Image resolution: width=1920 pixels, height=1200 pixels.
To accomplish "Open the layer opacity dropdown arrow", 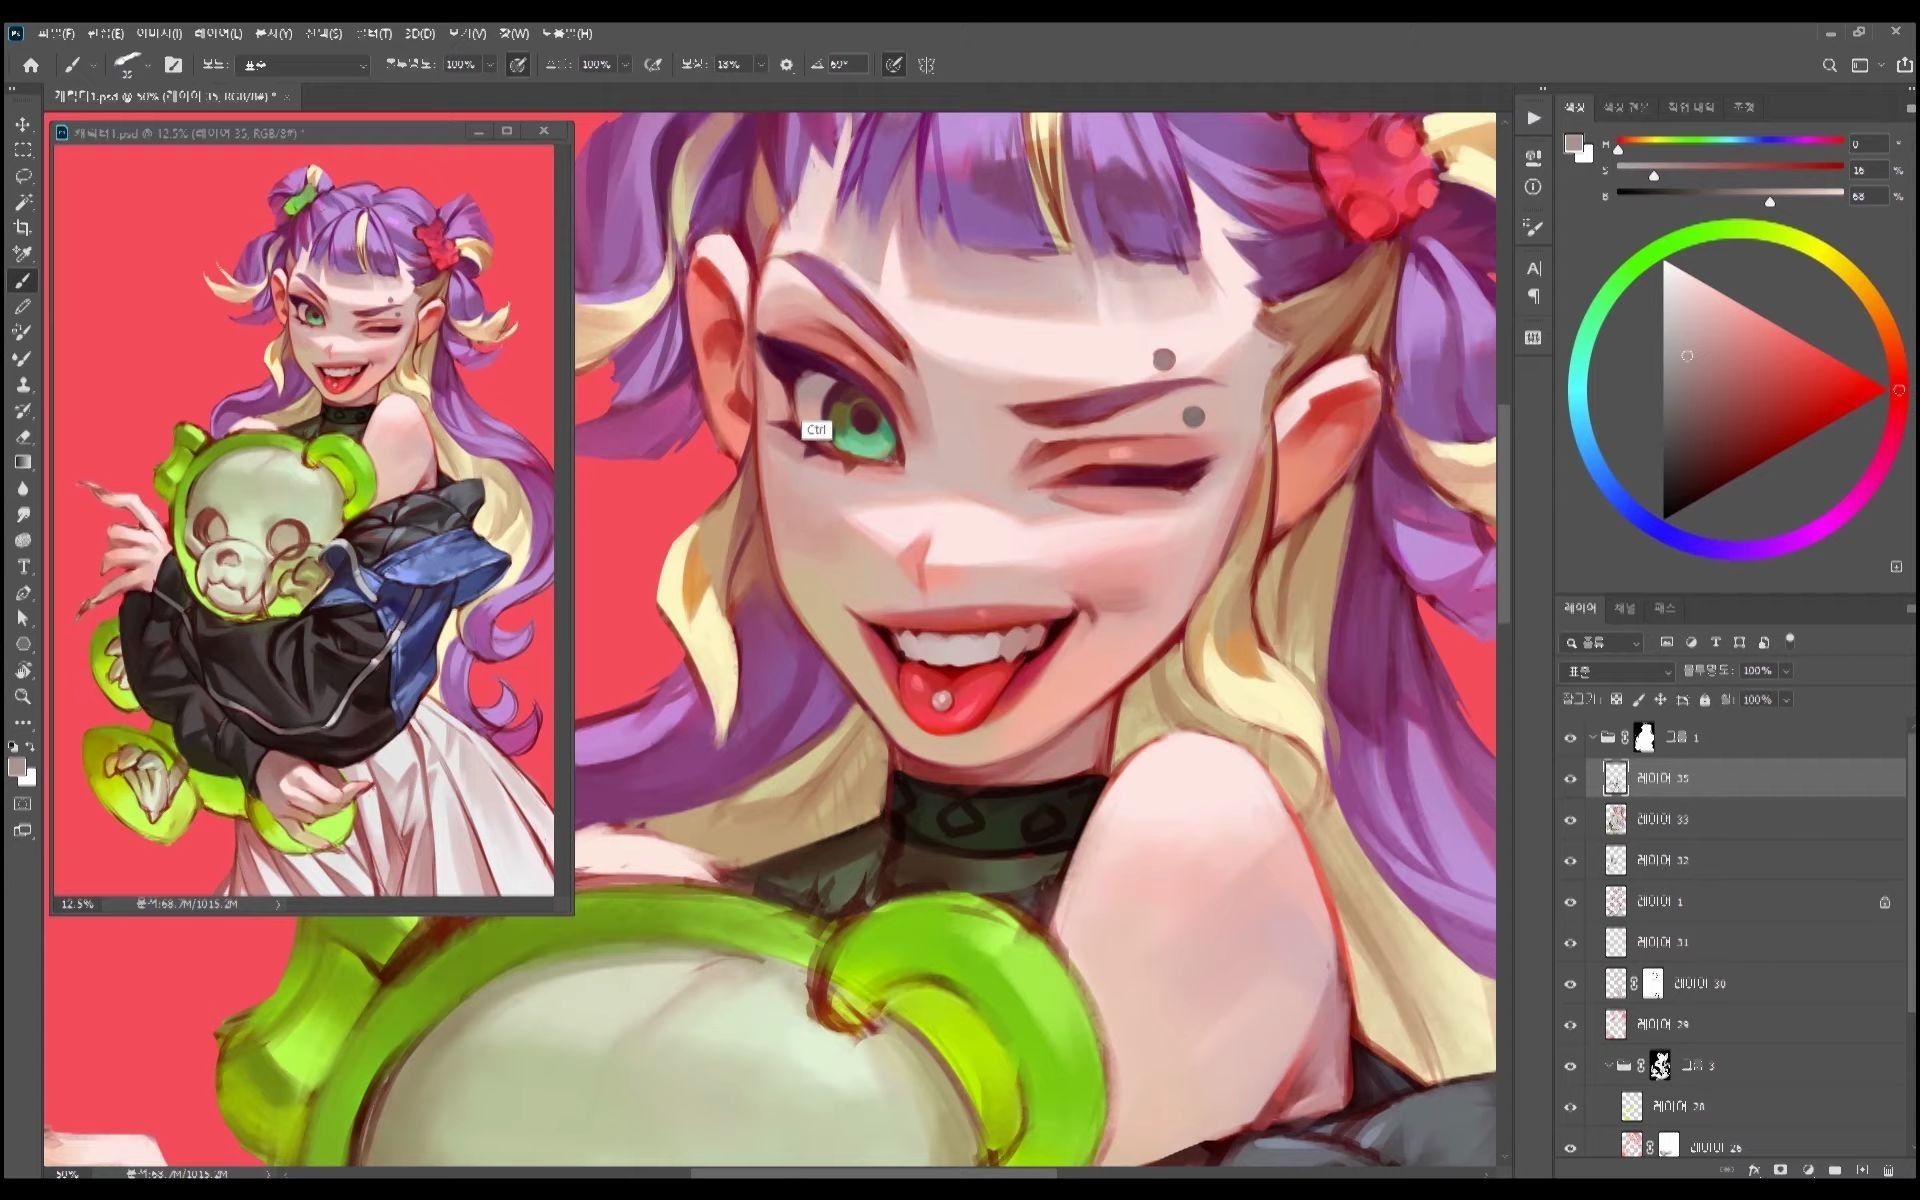I will click(x=1786, y=671).
